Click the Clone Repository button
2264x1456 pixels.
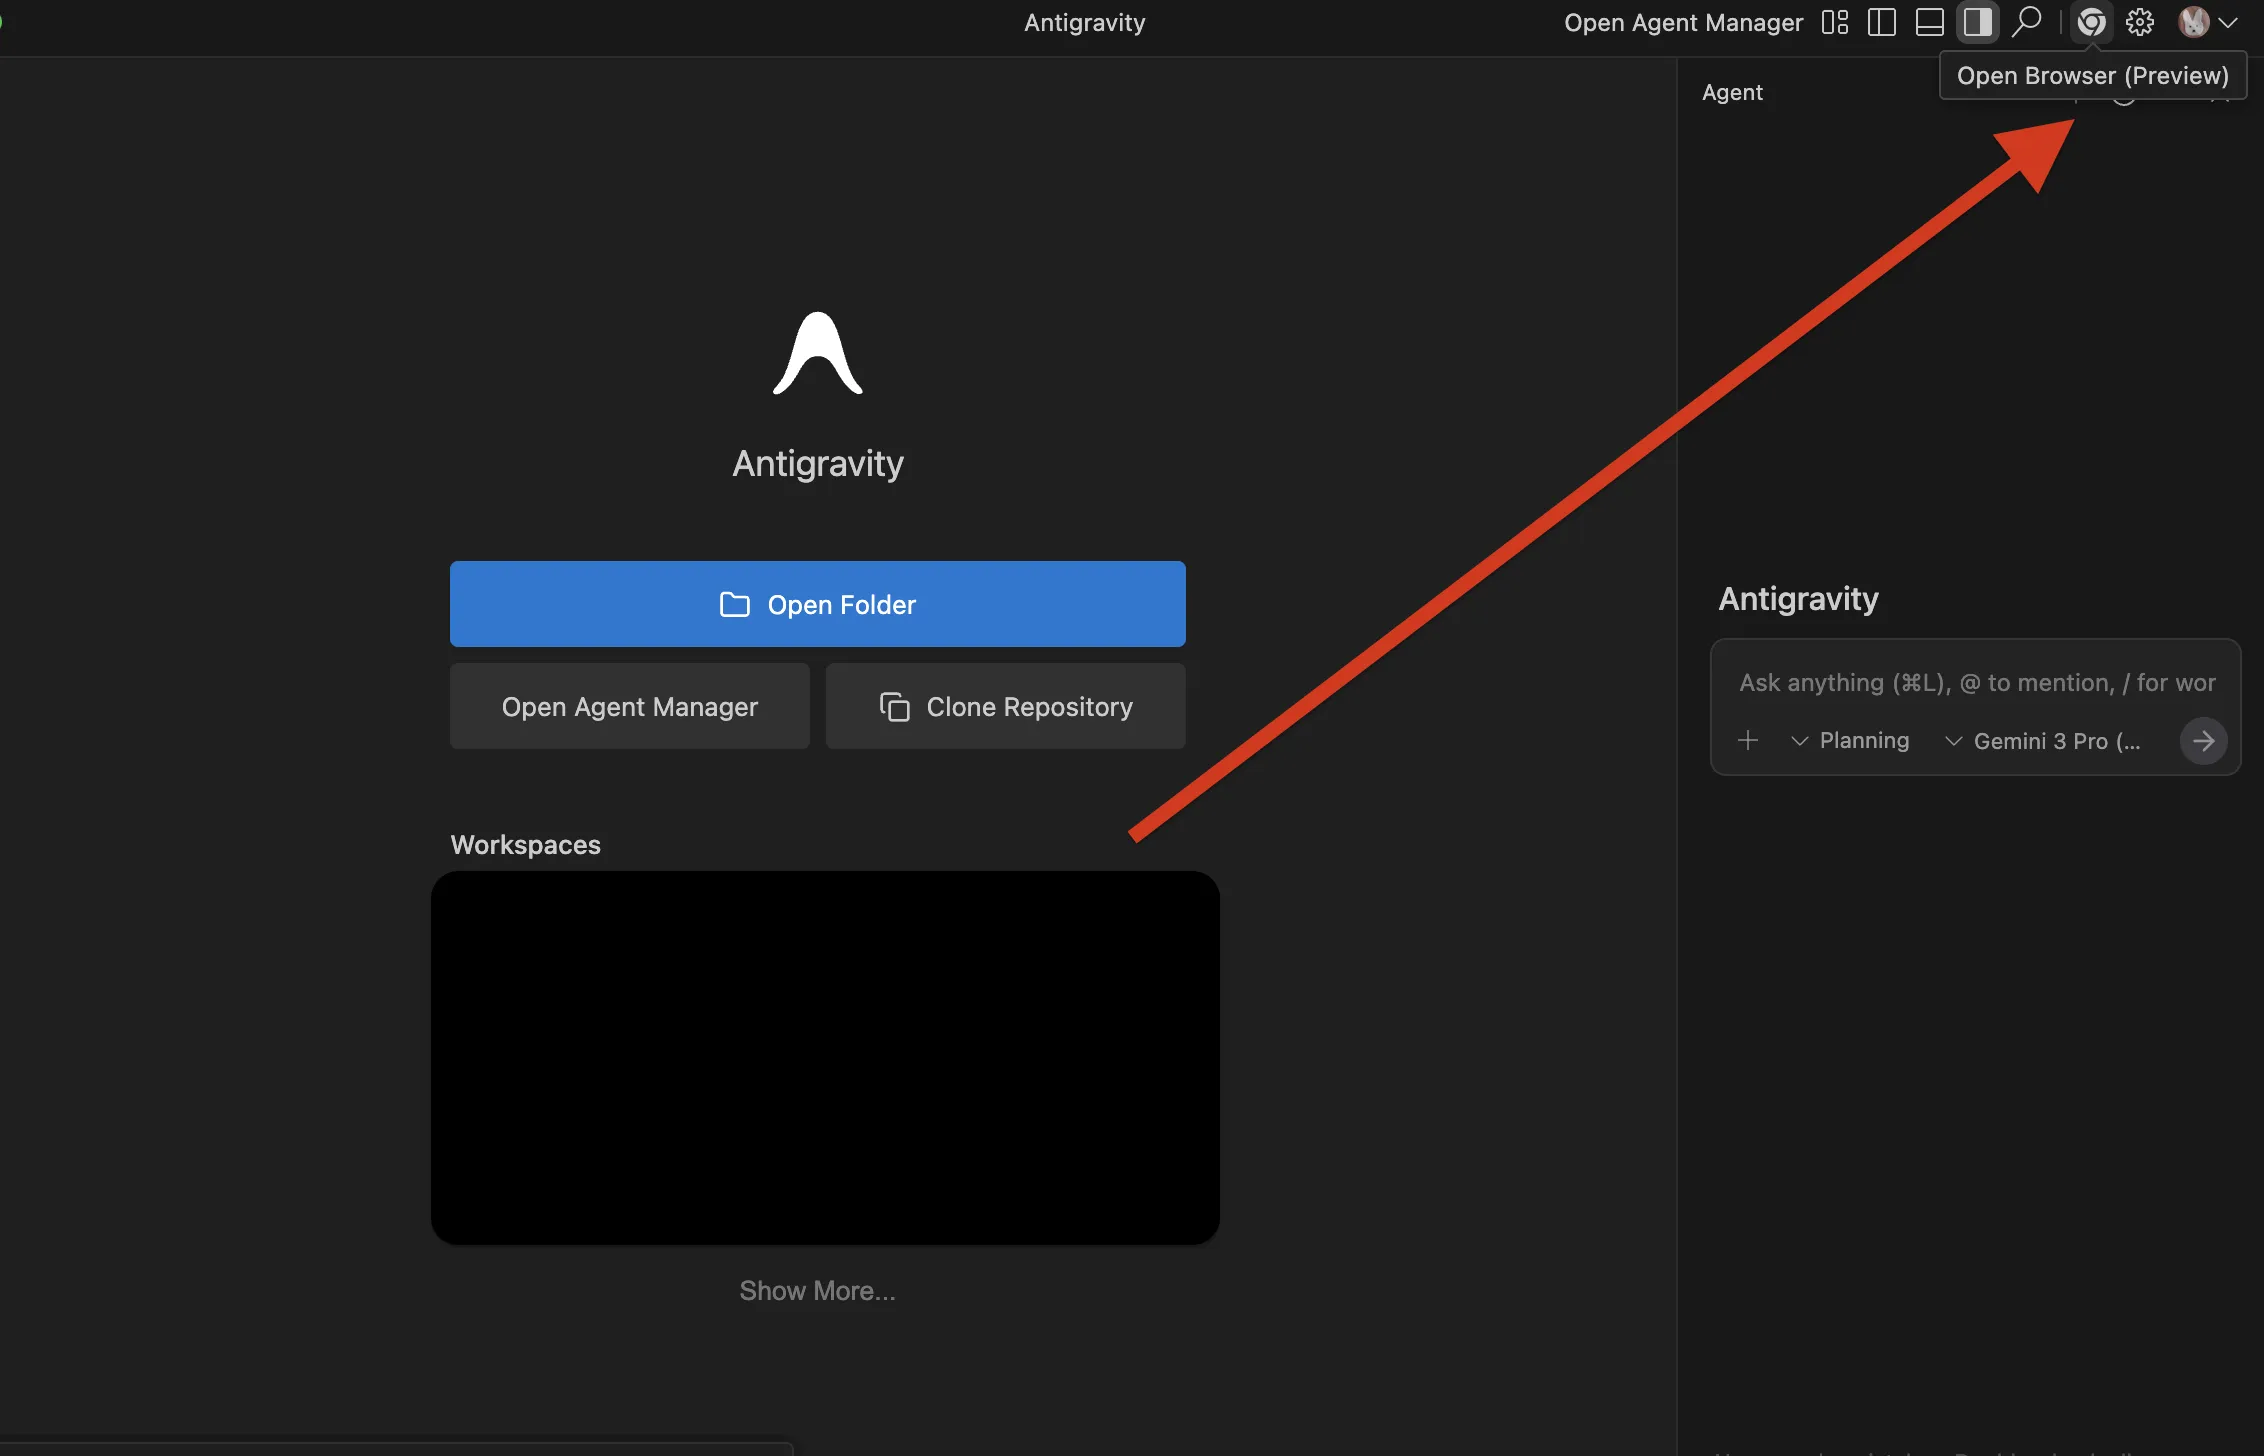pyautogui.click(x=1005, y=706)
